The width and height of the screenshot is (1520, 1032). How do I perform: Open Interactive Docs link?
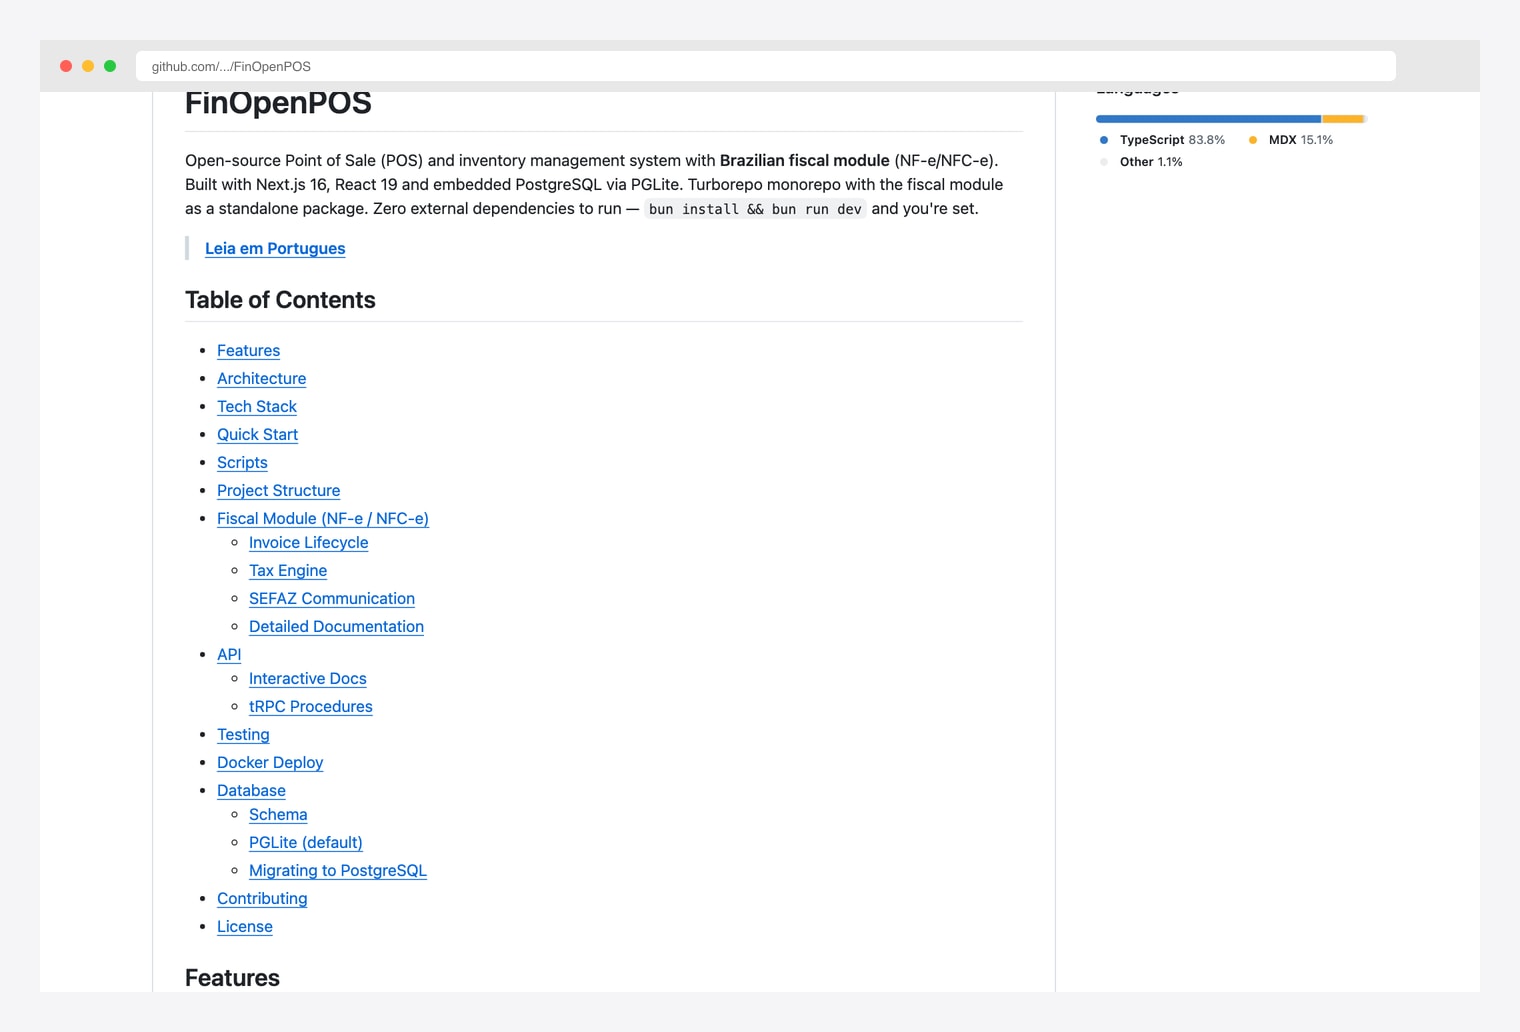(308, 678)
